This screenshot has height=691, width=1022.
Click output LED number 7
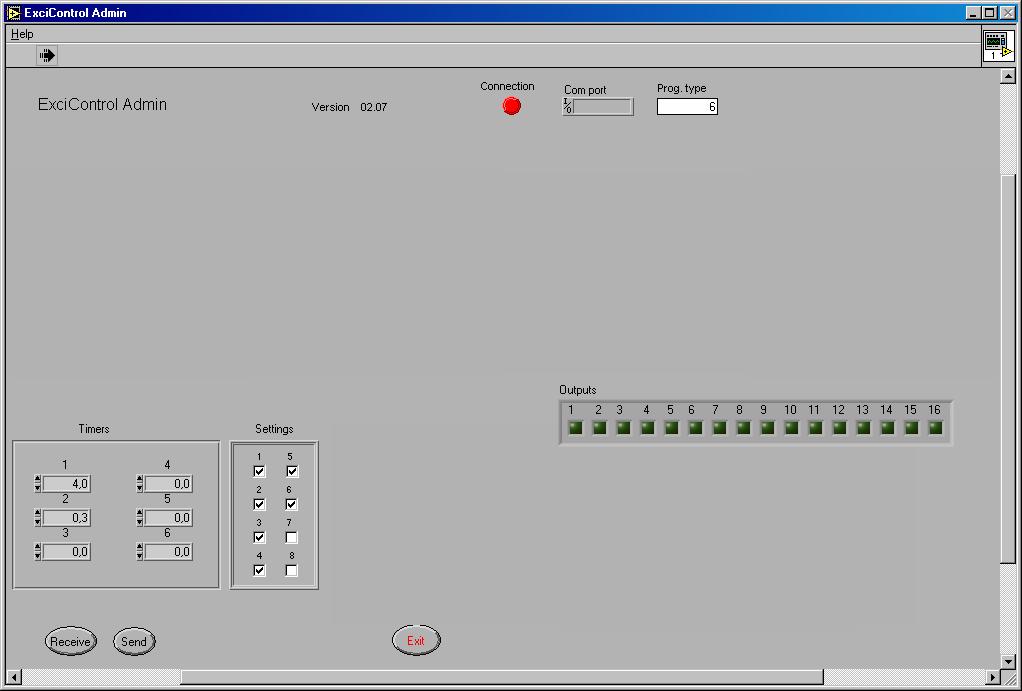click(x=720, y=428)
